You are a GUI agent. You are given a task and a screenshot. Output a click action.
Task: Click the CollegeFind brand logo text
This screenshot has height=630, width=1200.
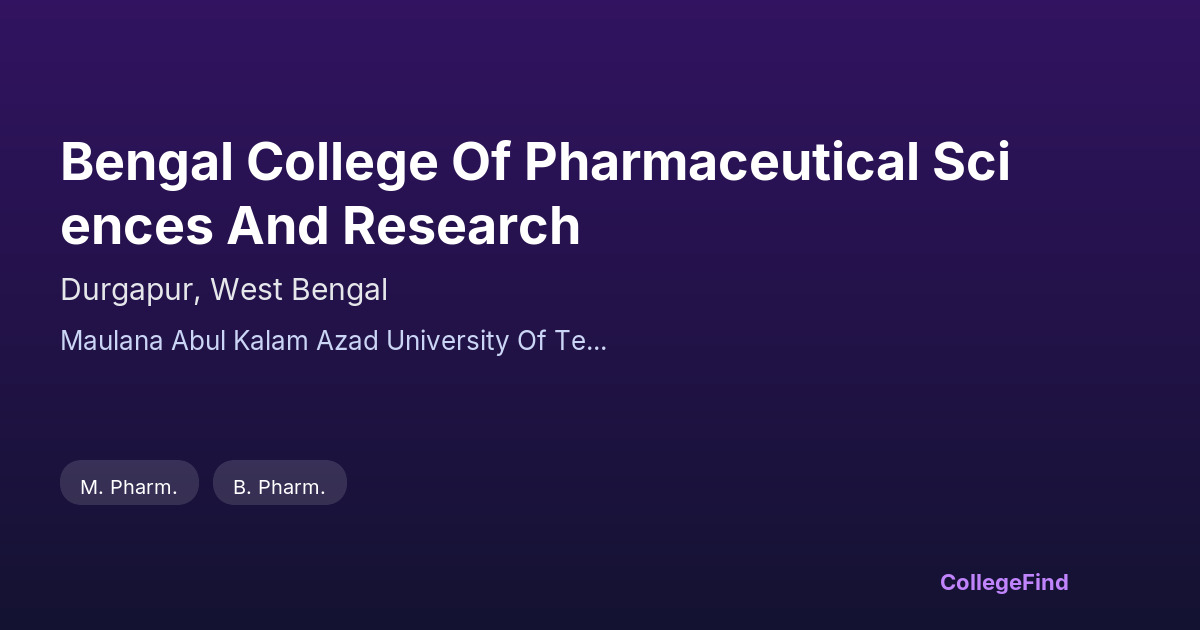point(1004,582)
